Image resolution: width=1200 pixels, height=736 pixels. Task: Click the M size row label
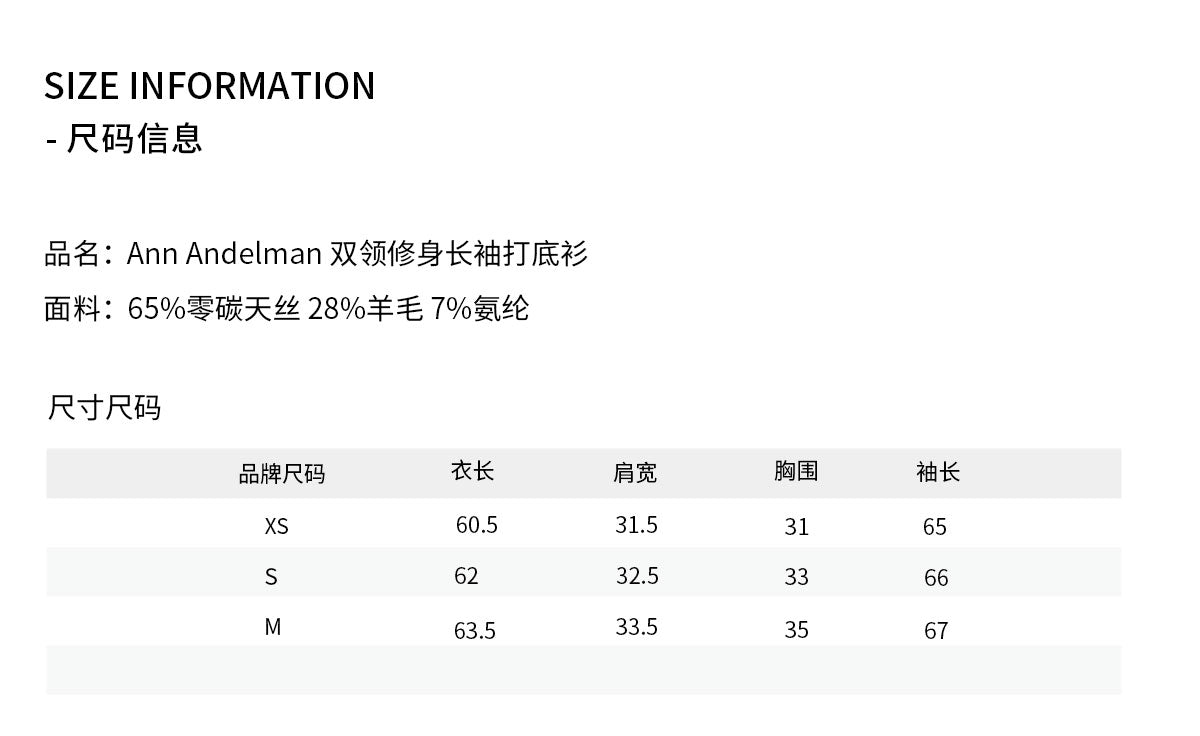click(273, 627)
